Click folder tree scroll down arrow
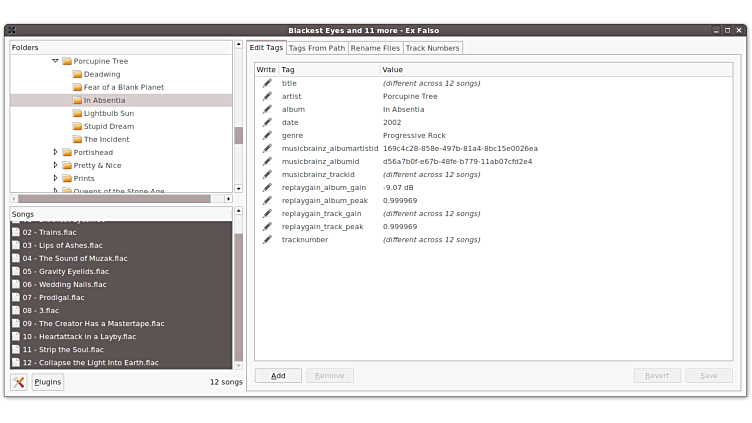 click(x=238, y=188)
